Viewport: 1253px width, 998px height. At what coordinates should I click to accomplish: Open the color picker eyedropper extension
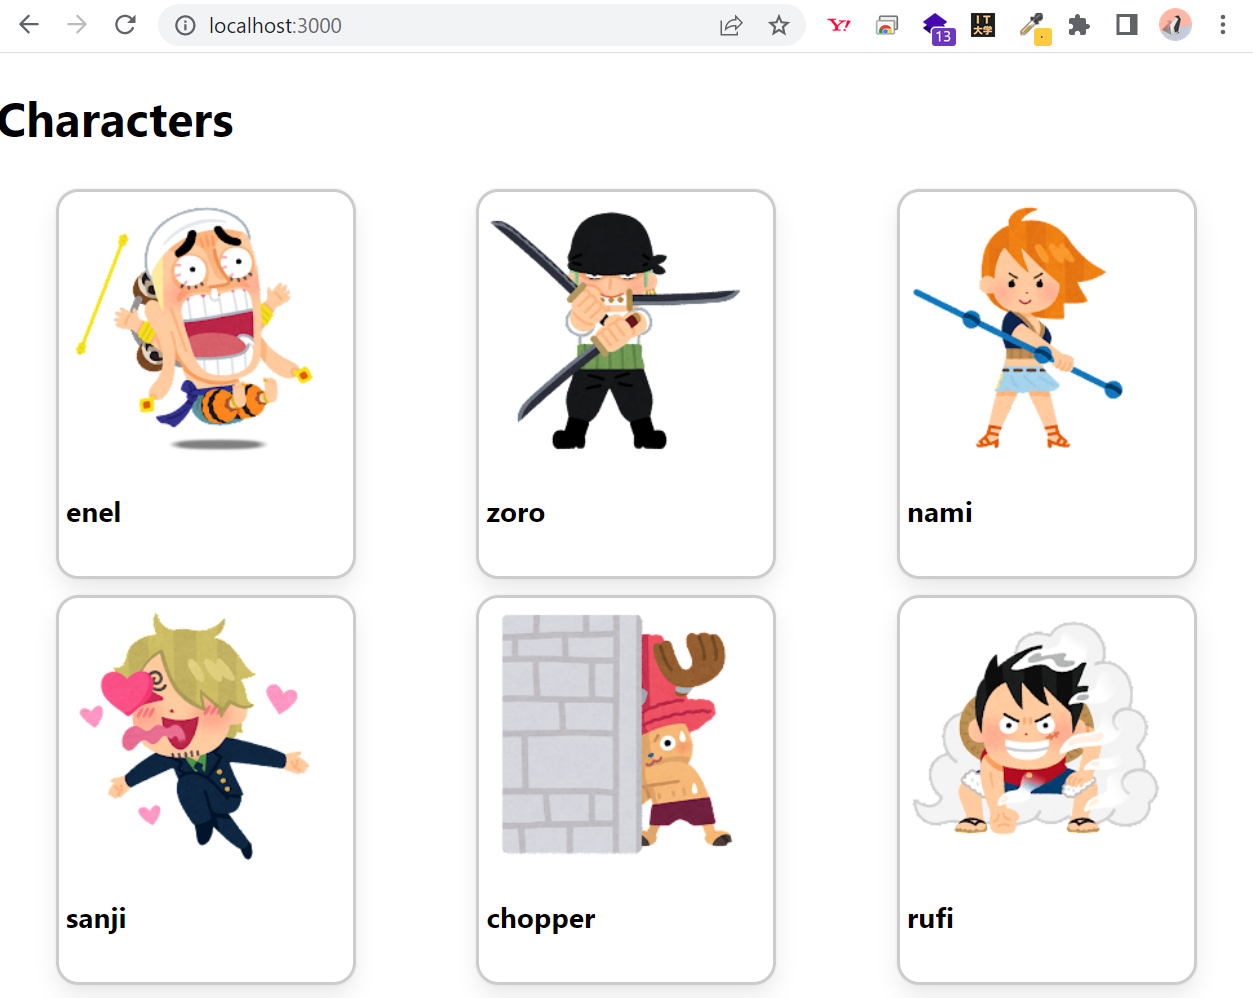1033,28
